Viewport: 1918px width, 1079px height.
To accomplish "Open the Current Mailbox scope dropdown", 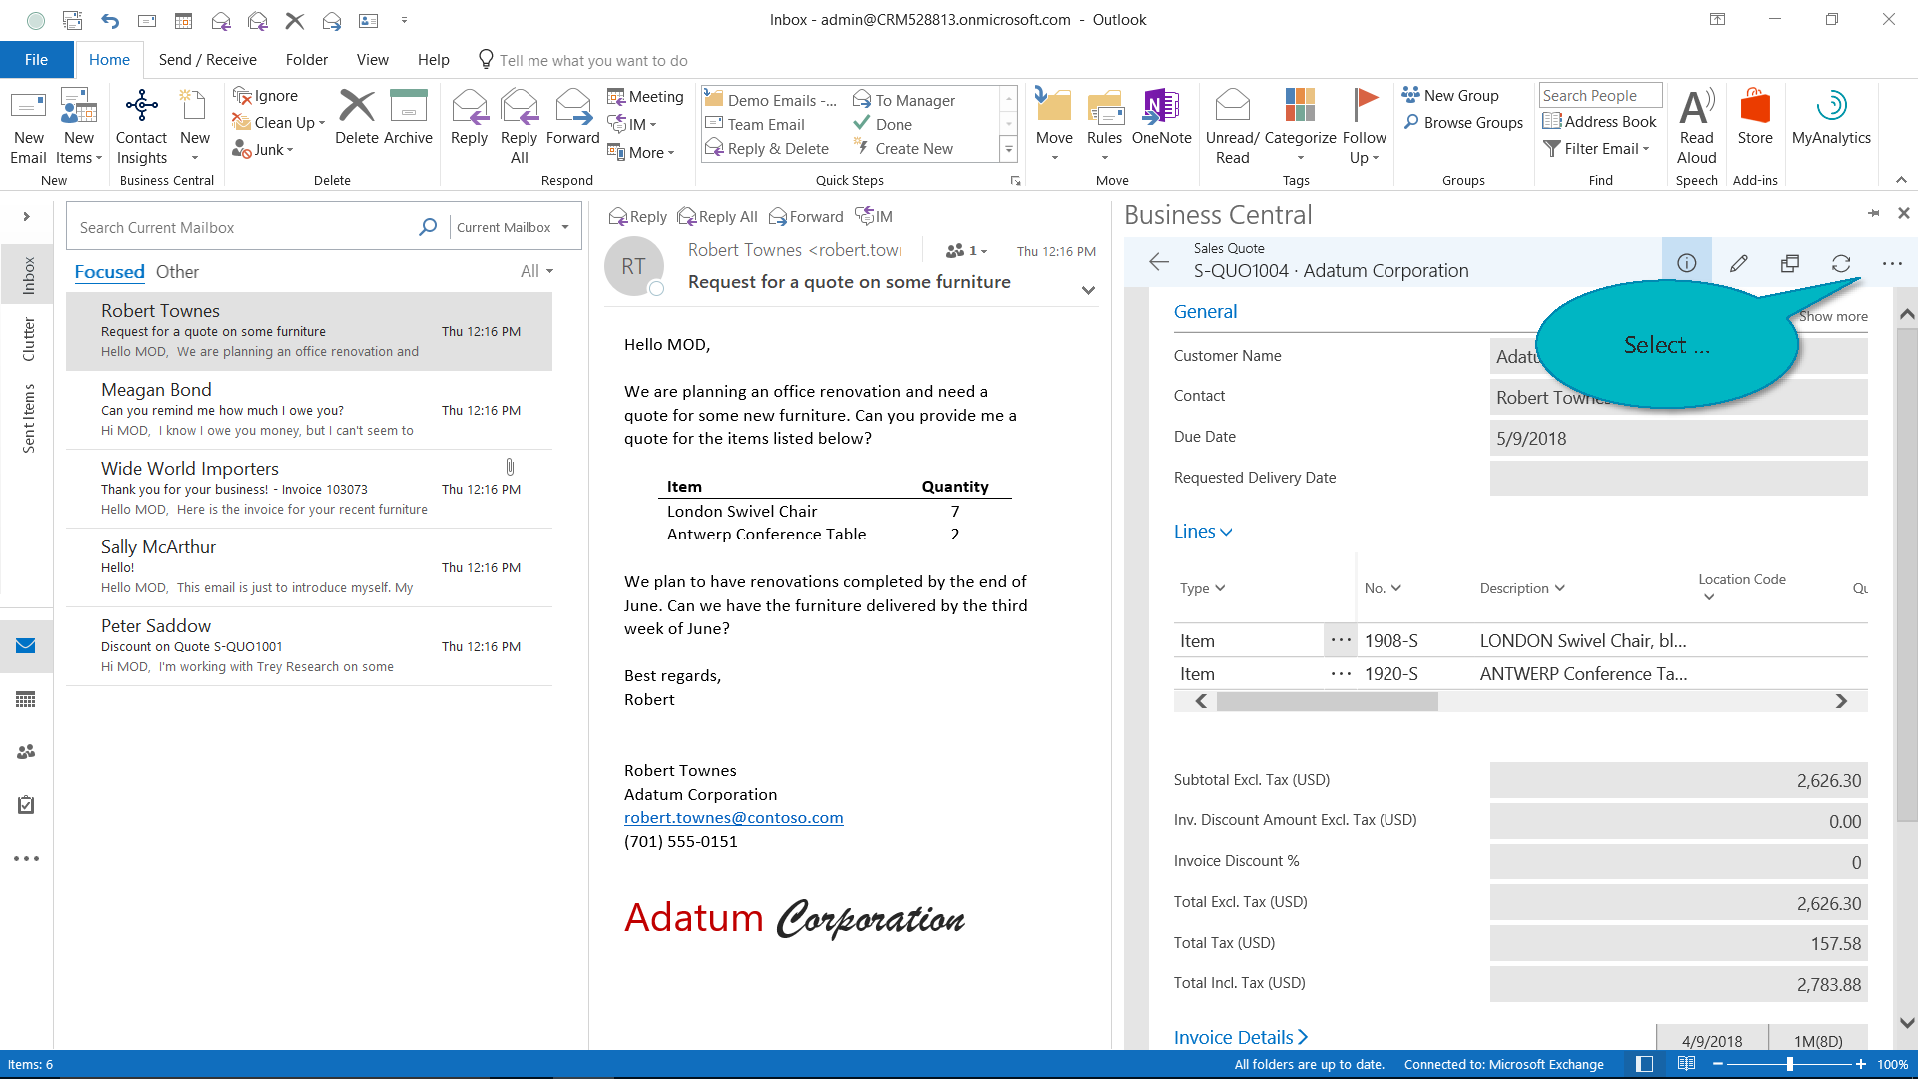I will pos(512,228).
